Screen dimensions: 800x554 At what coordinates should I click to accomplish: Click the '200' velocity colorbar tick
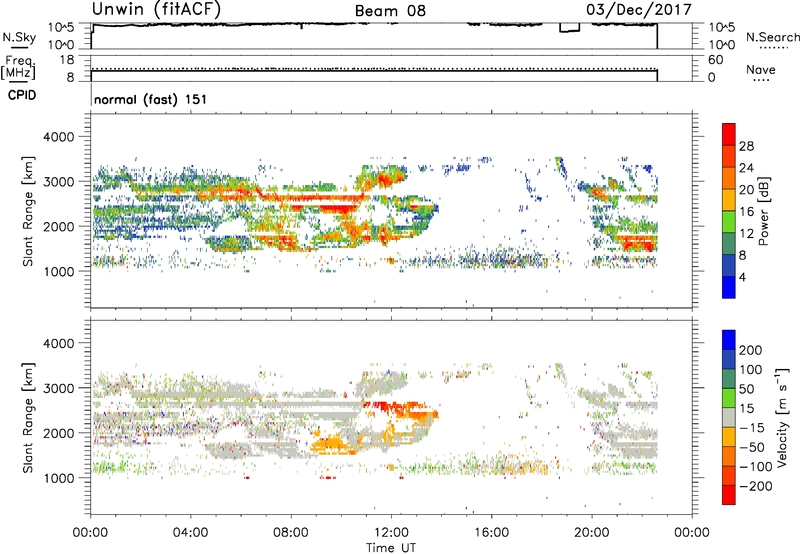[751, 350]
